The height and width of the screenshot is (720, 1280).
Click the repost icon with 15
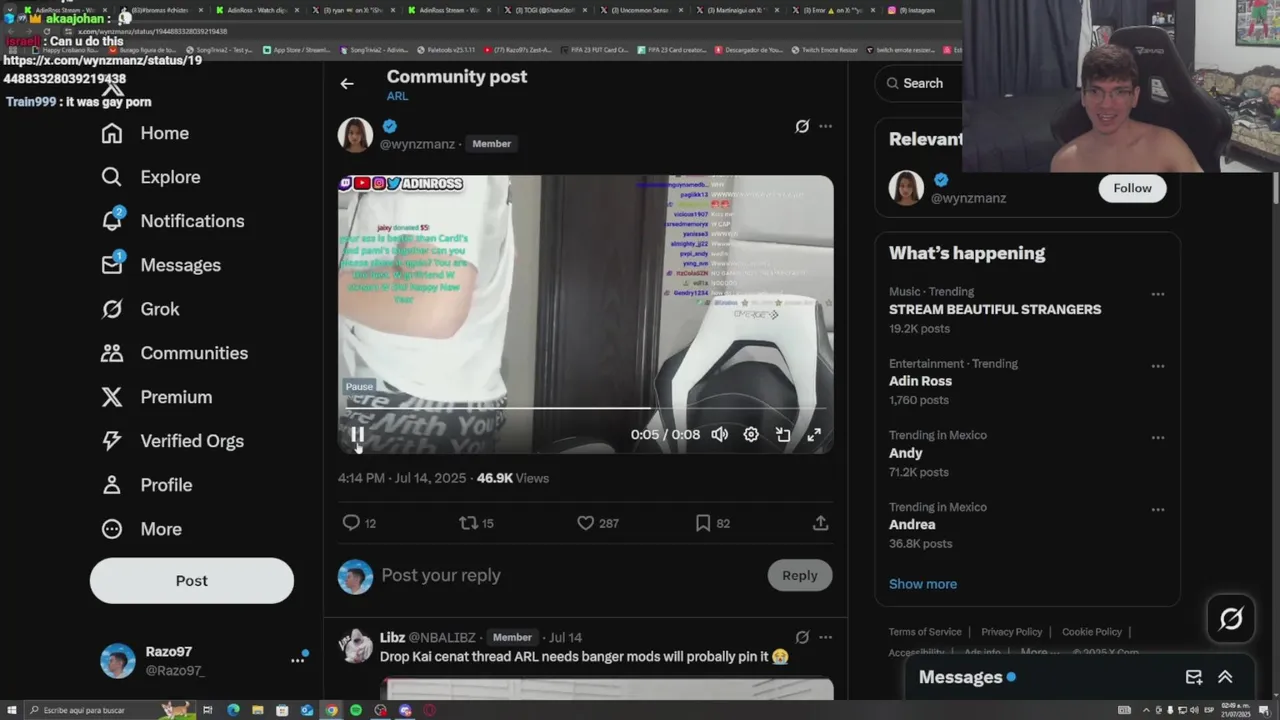tap(468, 523)
